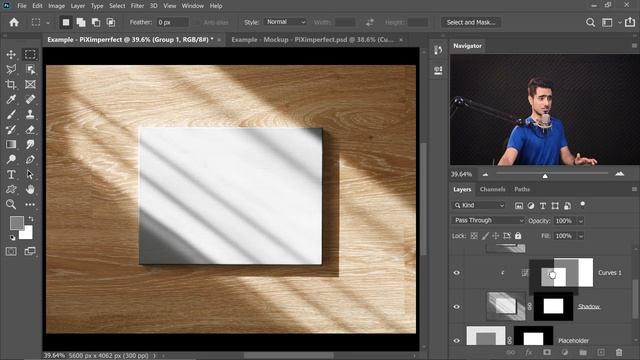Select the Dodge tool
Image resolution: width=640 pixels, height=360 pixels.
11,159
